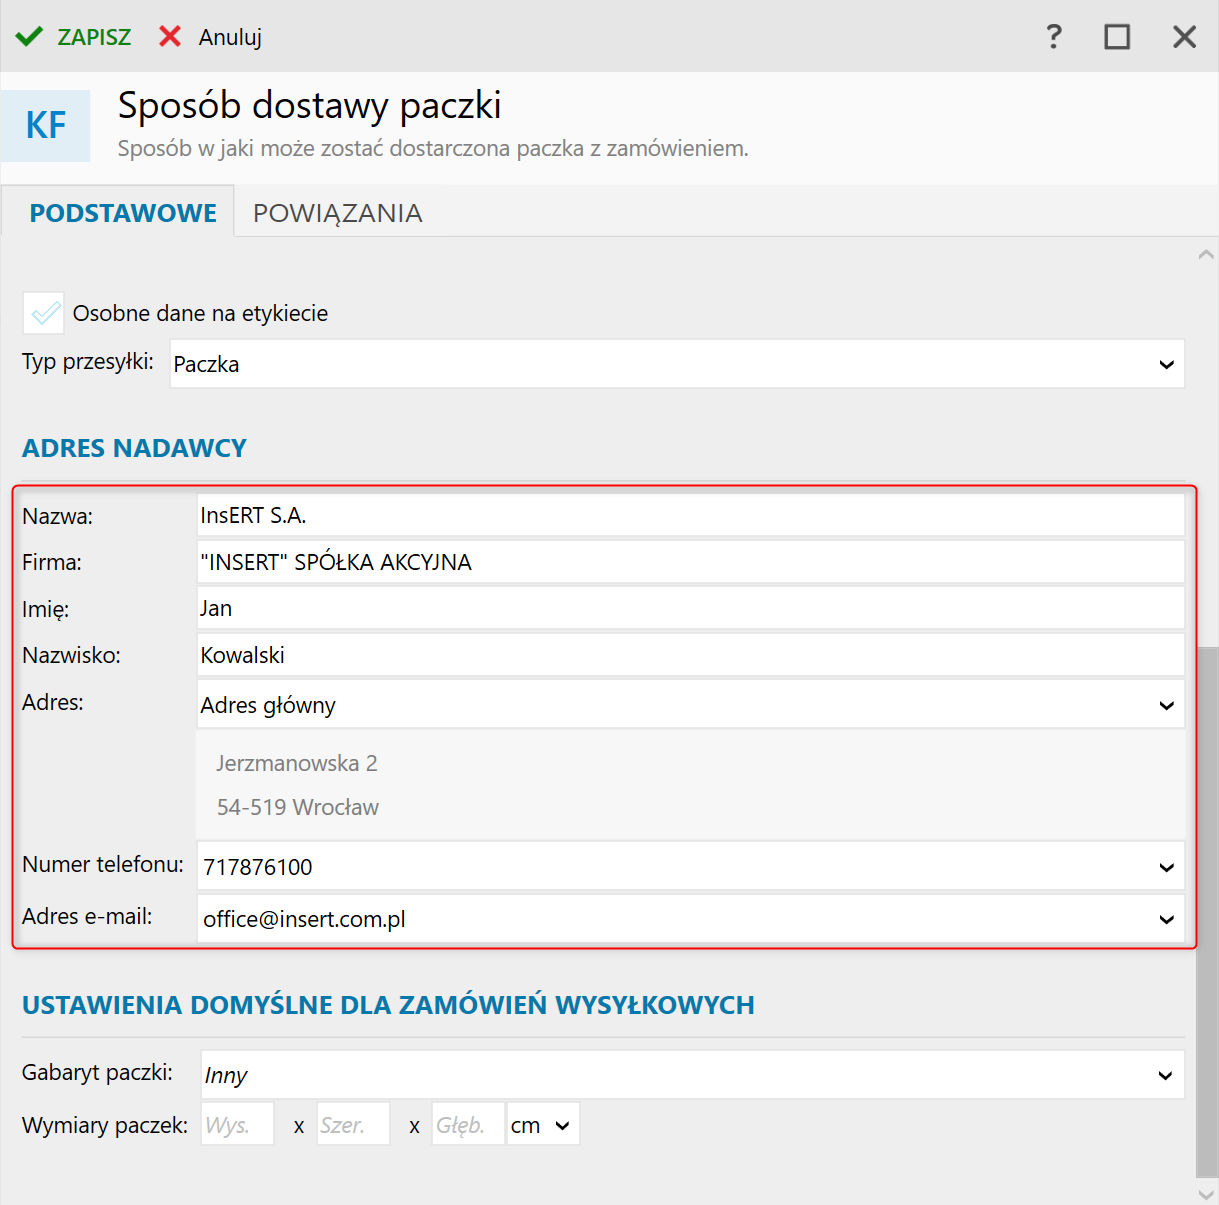Click the ADRES NADAWCY section header
This screenshot has width=1219, height=1205.
[x=134, y=448]
